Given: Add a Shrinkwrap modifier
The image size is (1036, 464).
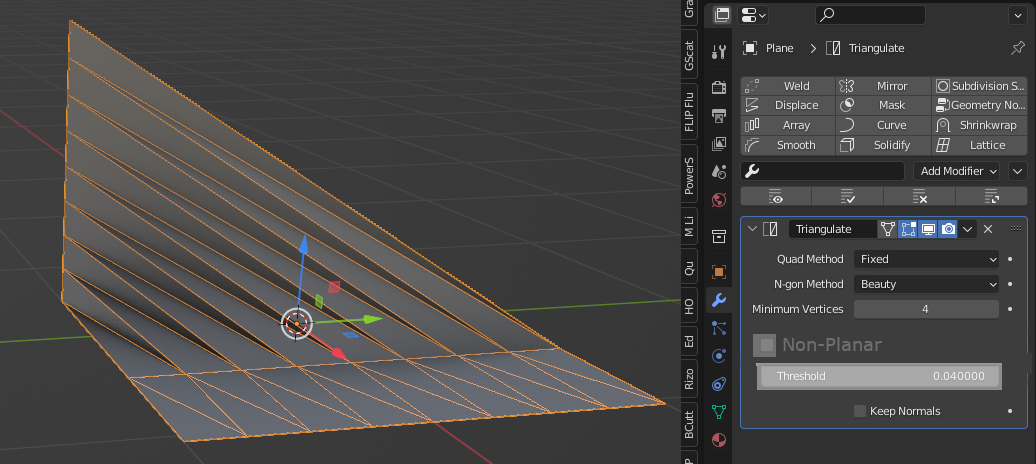Looking at the screenshot, I should 980,125.
